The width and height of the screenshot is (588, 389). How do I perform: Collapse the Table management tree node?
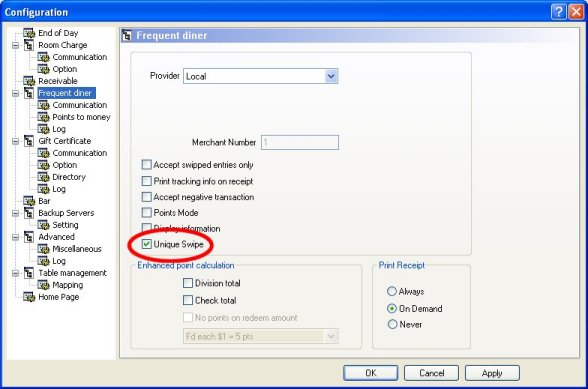coord(15,273)
